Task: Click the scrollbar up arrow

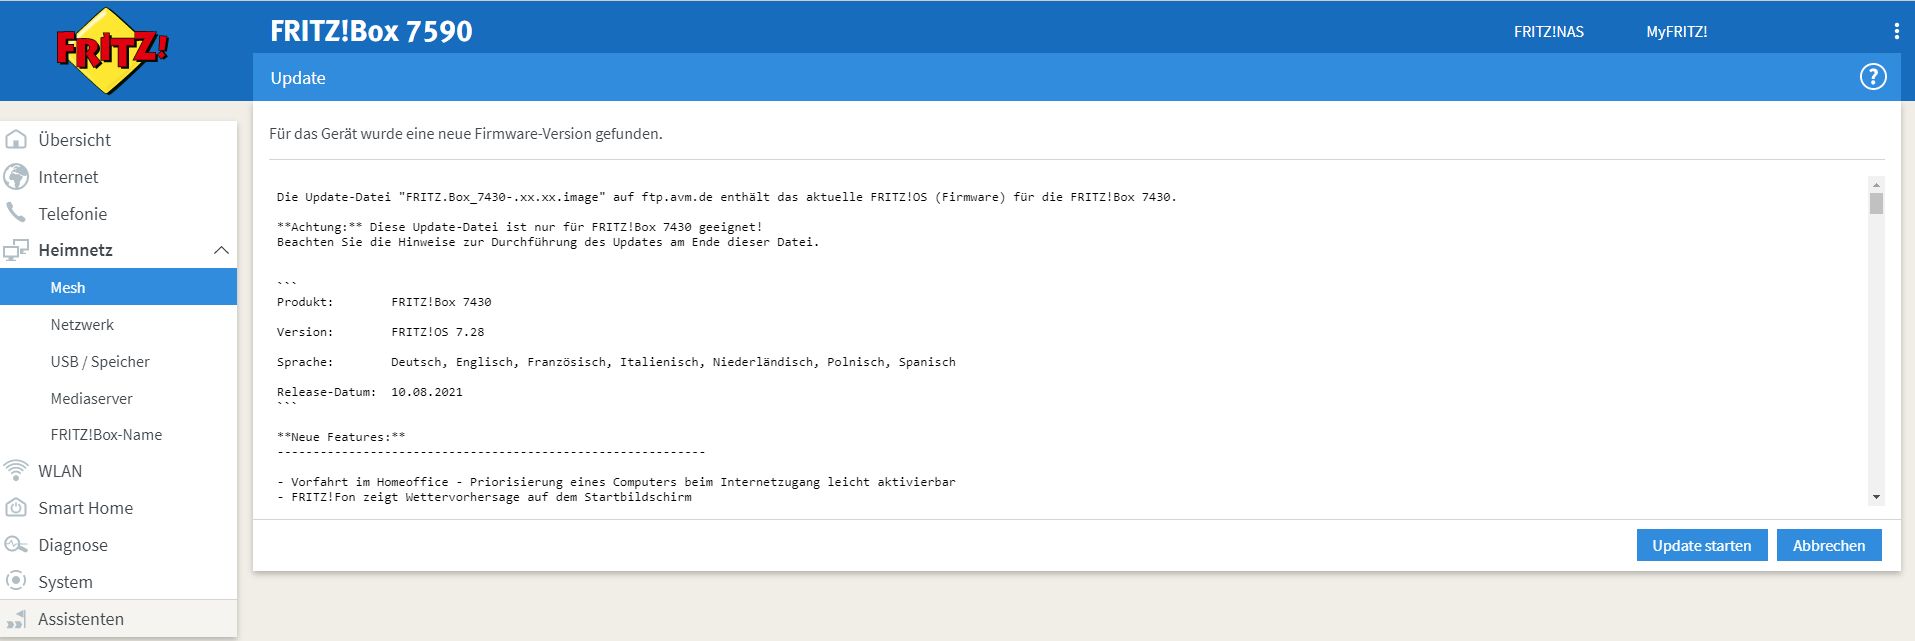Action: [x=1876, y=185]
